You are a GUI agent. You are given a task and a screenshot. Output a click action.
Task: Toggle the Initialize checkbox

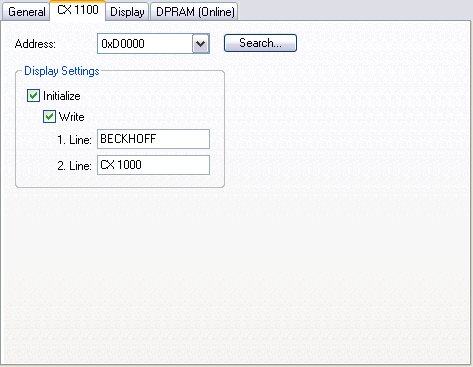point(33,96)
